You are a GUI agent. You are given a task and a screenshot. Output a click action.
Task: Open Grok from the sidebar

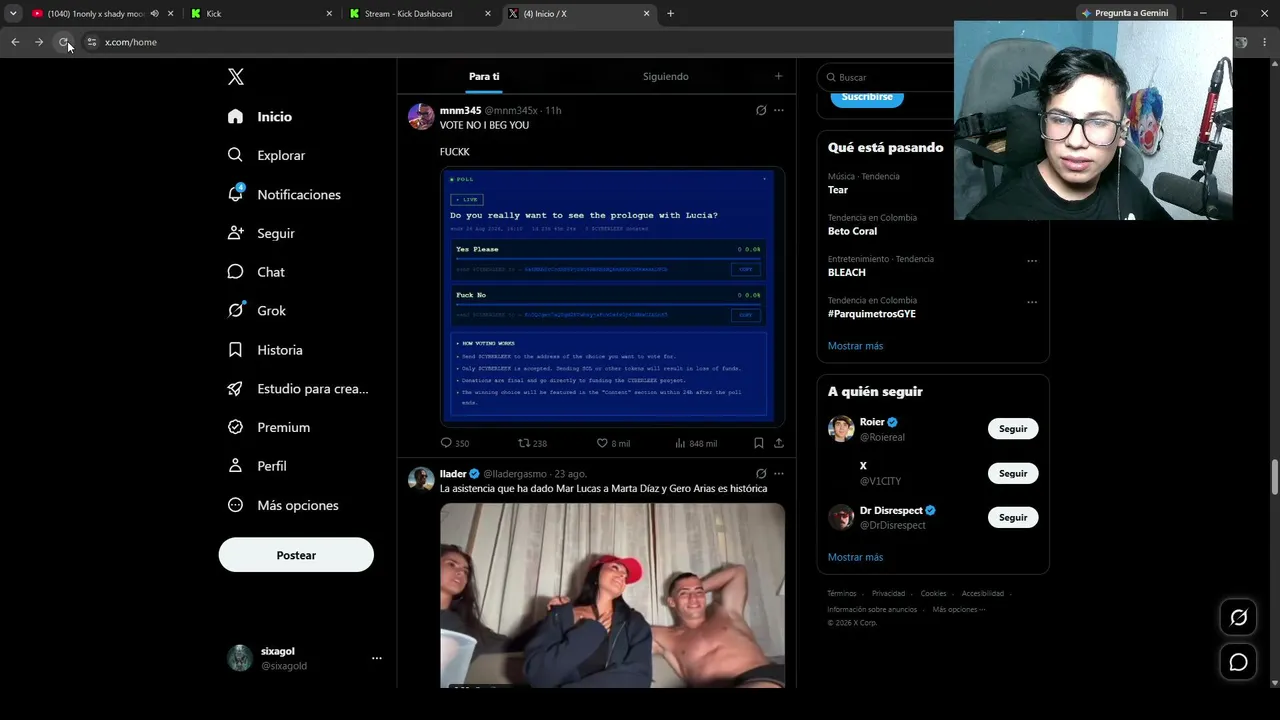coord(257,311)
